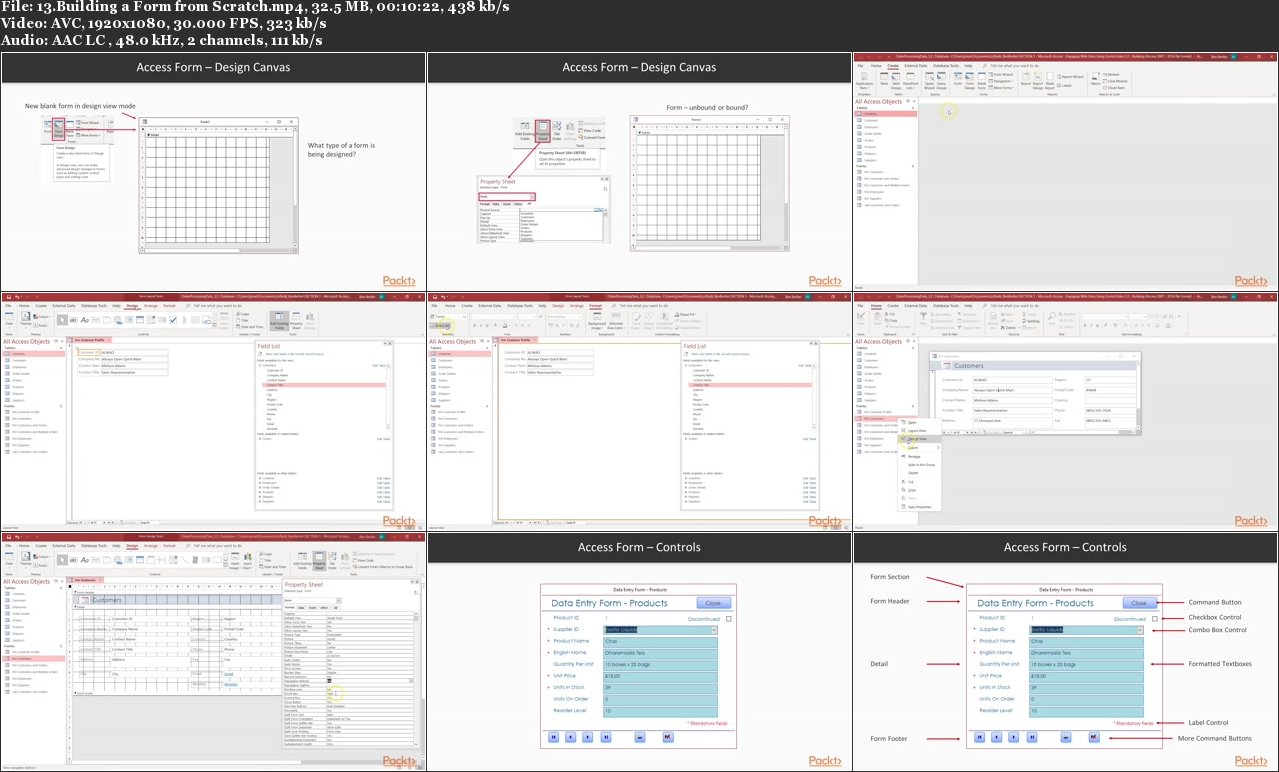Open Property Sheet in Design-tab Field List frame ribbon
The height and width of the screenshot is (772, 1279).
[296, 321]
